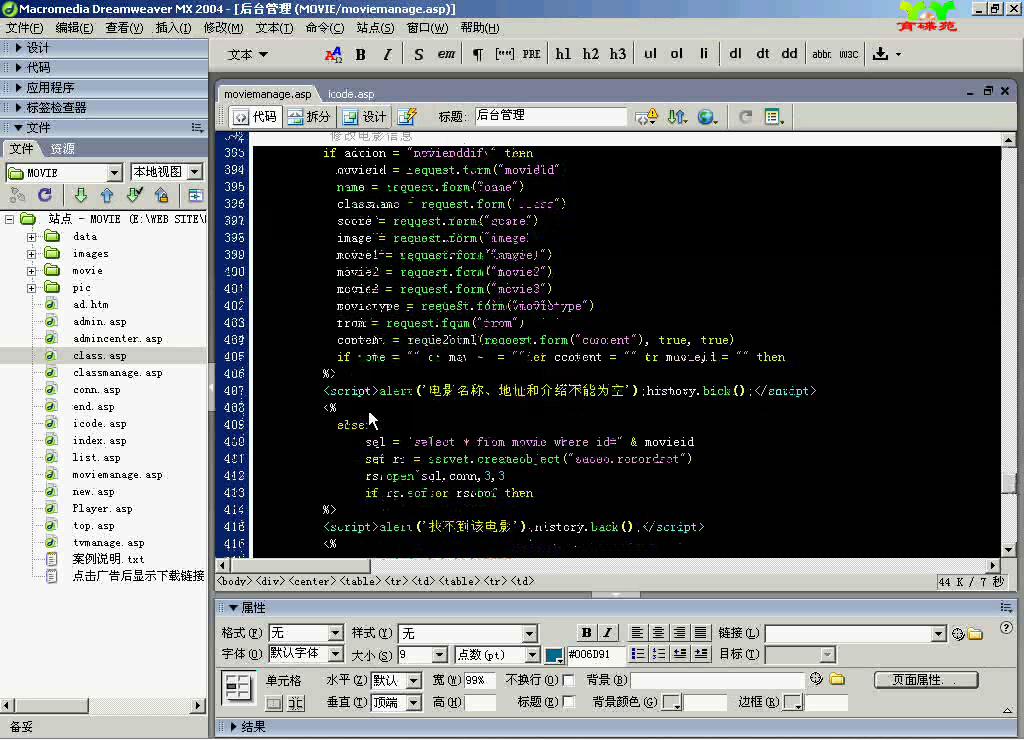The height and width of the screenshot is (740, 1024).
Task: Insert a paragraph tag
Action: [x=477, y=54]
